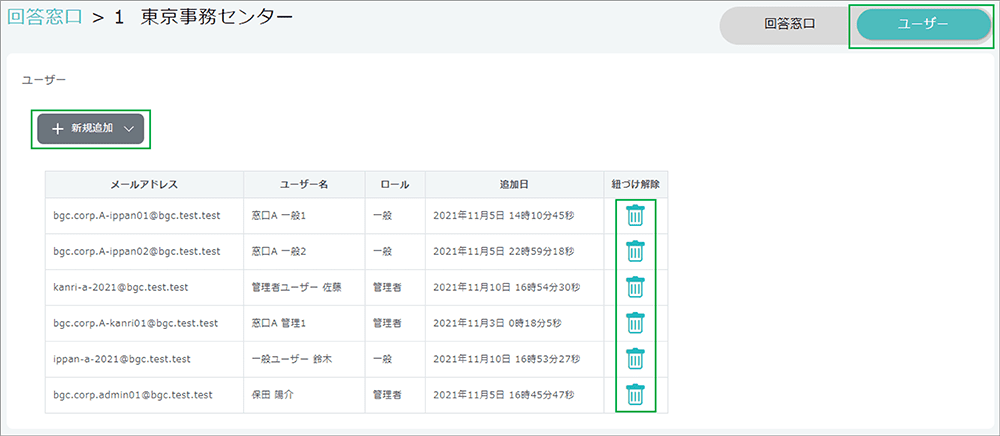Click trash icon for ippan-a-2021 user
This screenshot has width=1000, height=436.
pyautogui.click(x=635, y=359)
